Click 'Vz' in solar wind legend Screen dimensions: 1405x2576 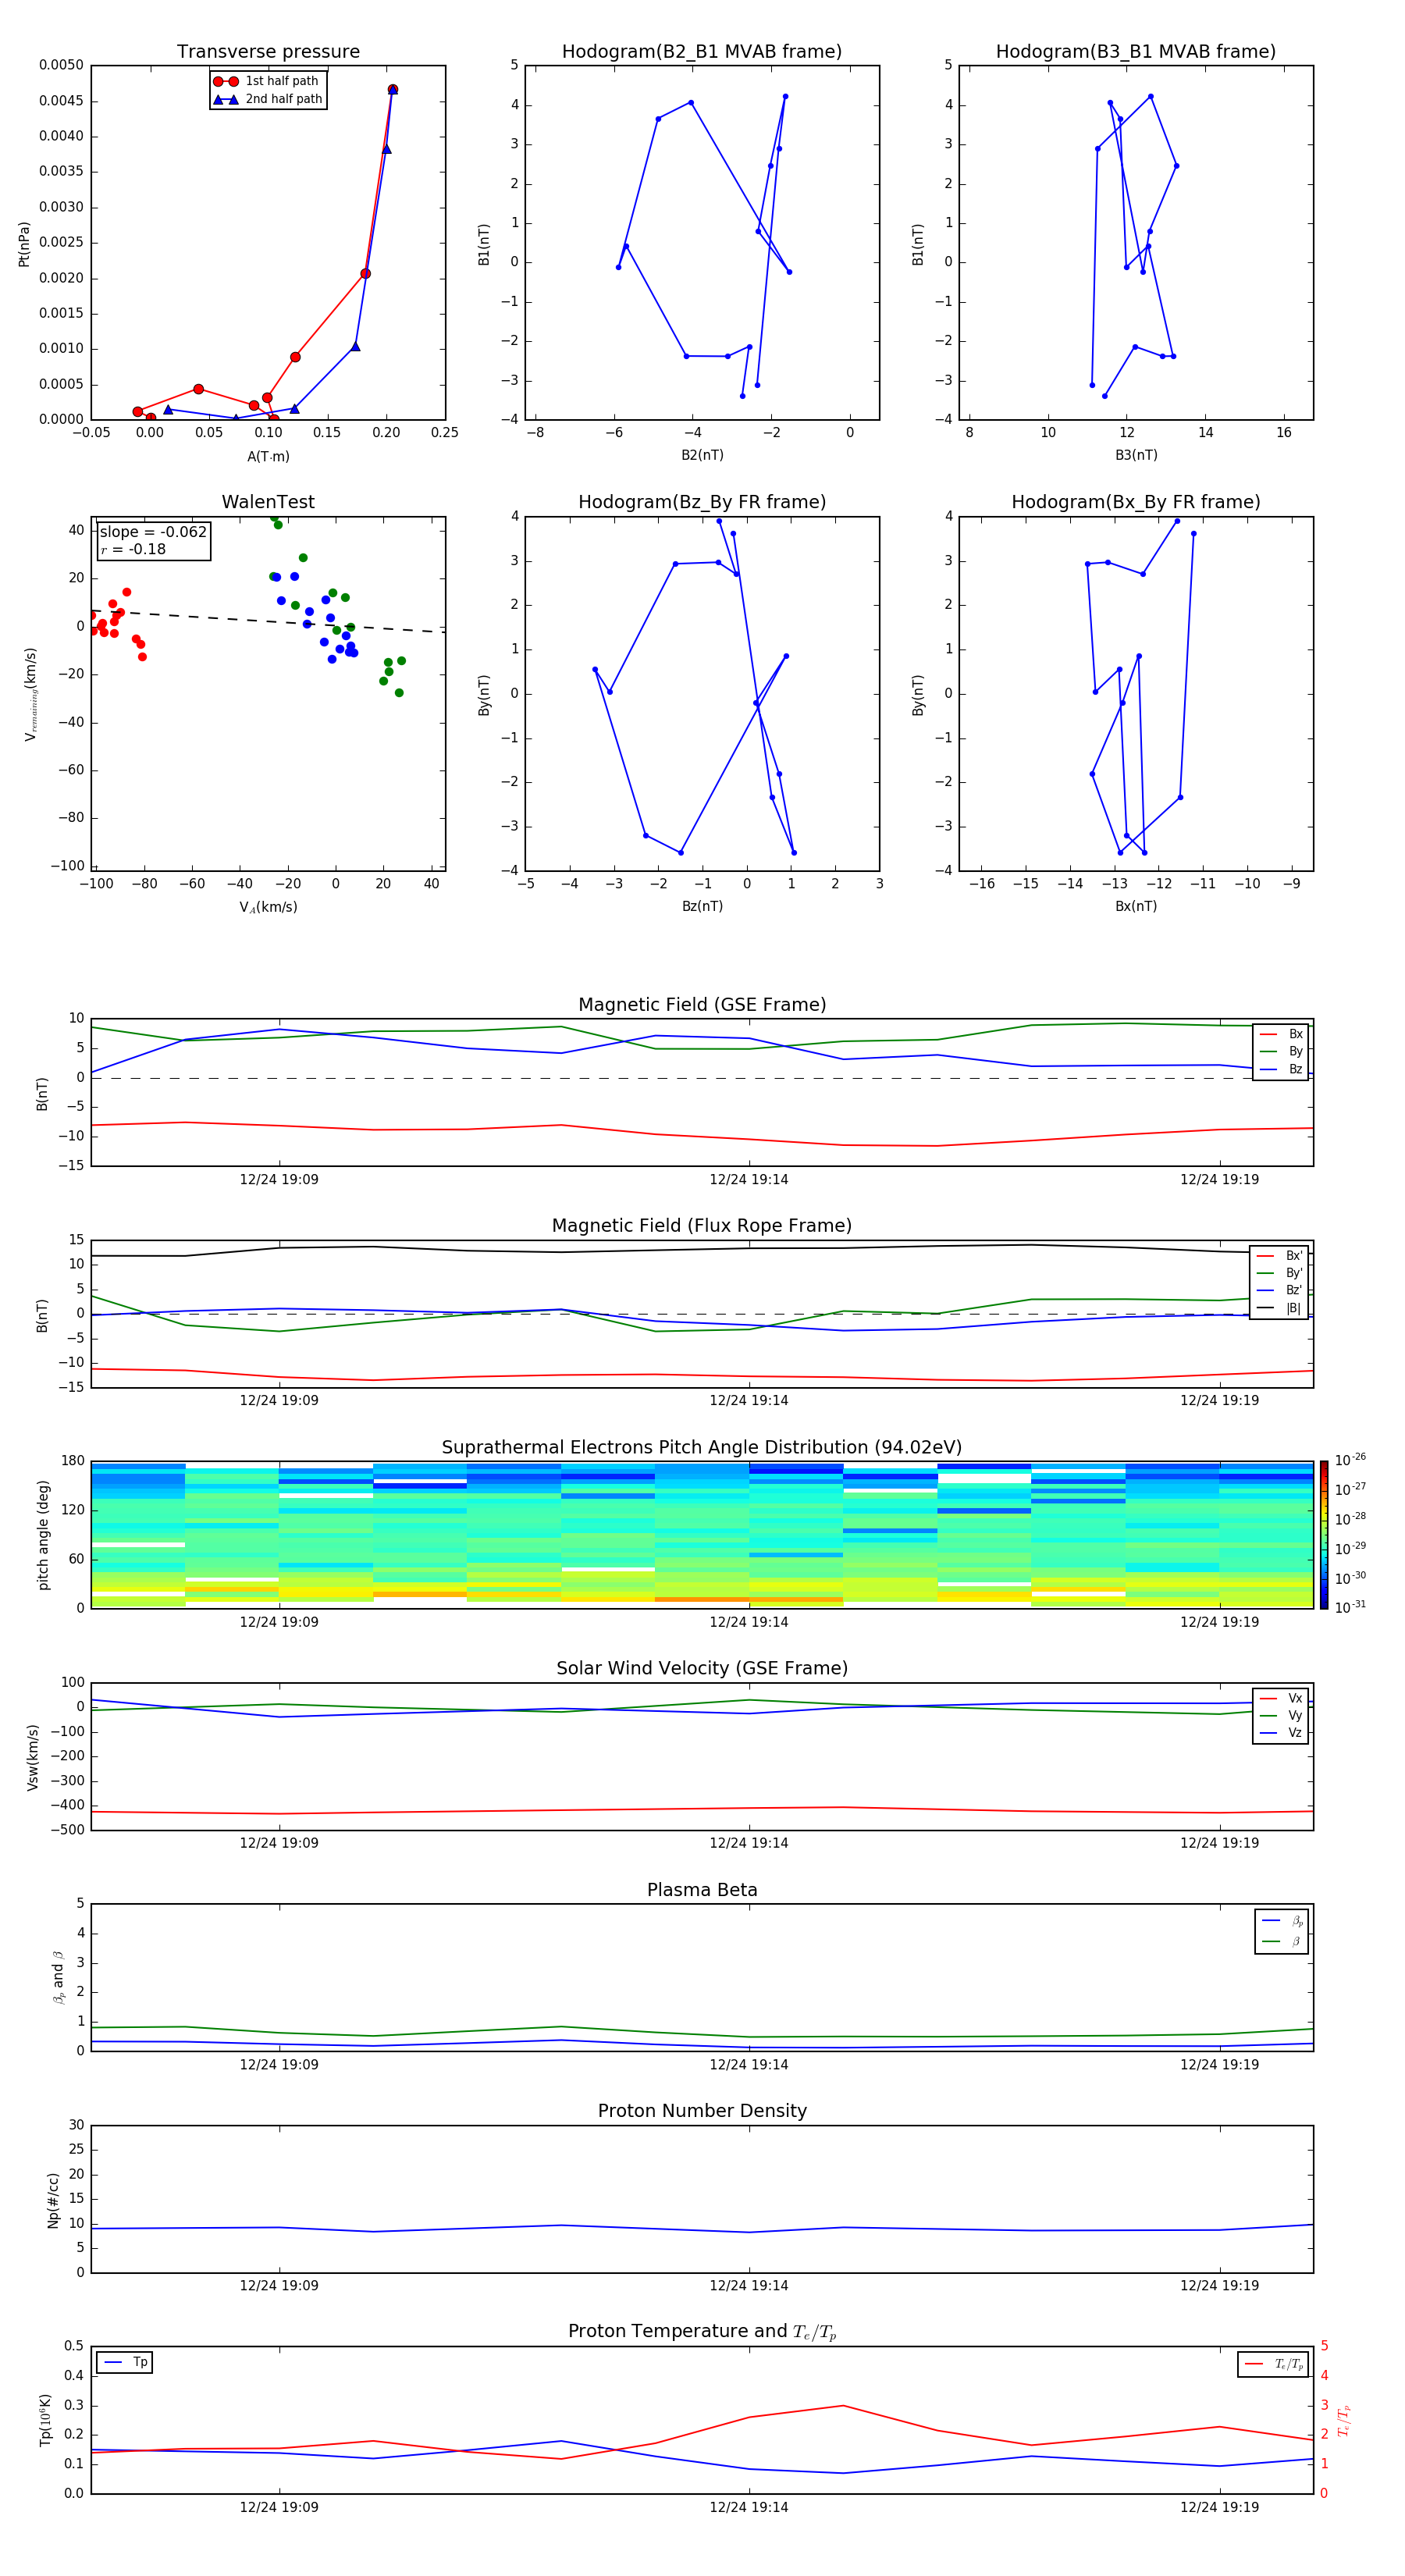(1295, 1733)
